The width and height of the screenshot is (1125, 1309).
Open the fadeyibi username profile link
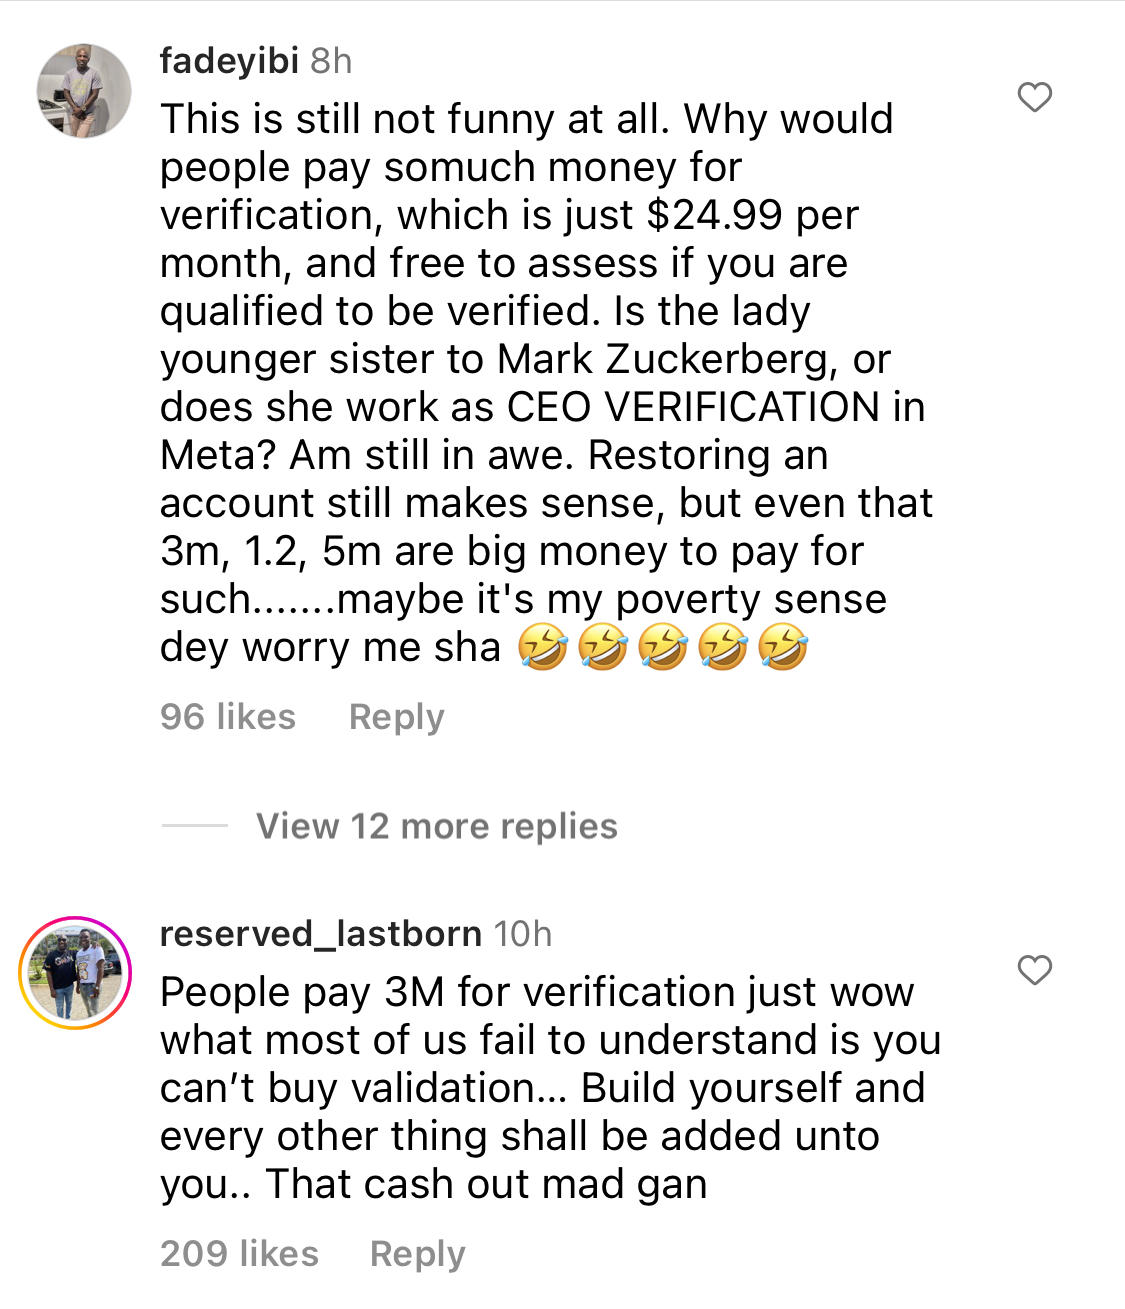click(x=229, y=61)
